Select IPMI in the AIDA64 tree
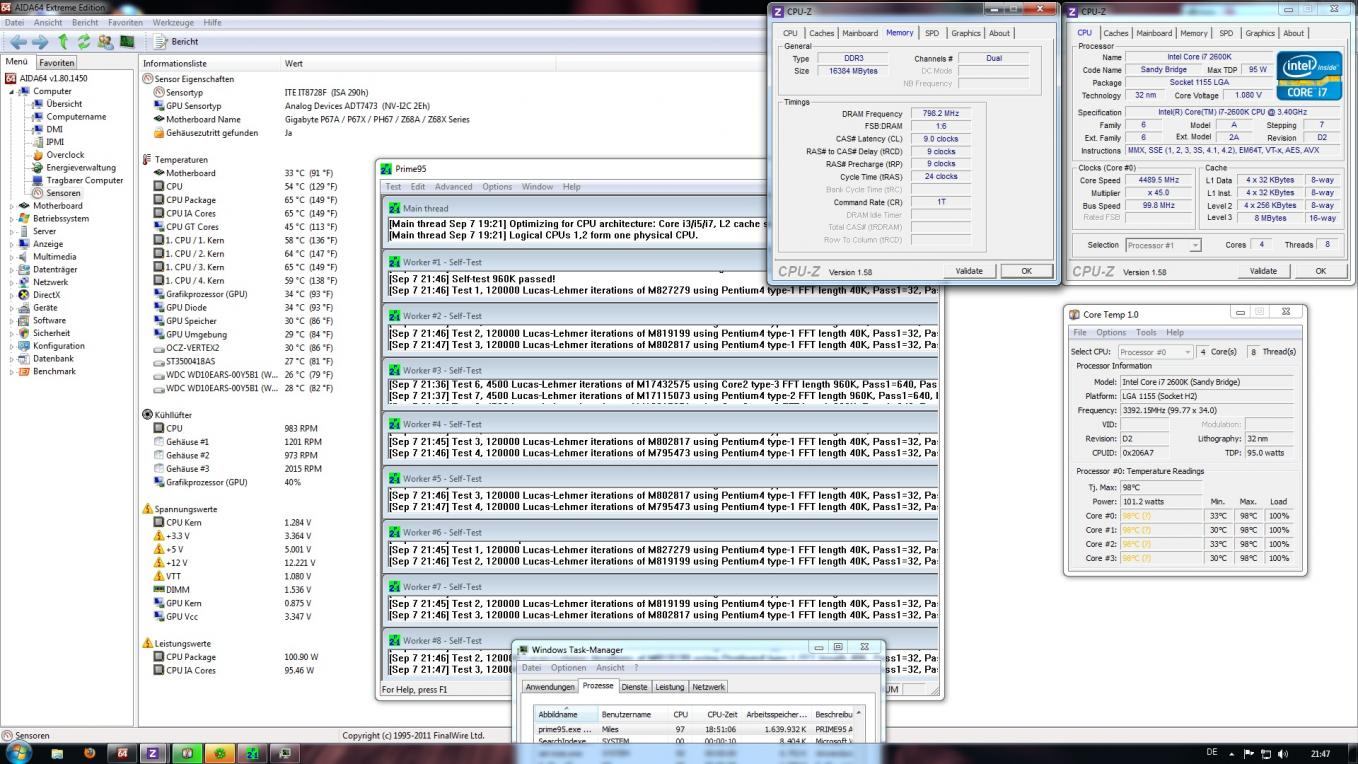This screenshot has width=1358, height=764. pos(54,142)
